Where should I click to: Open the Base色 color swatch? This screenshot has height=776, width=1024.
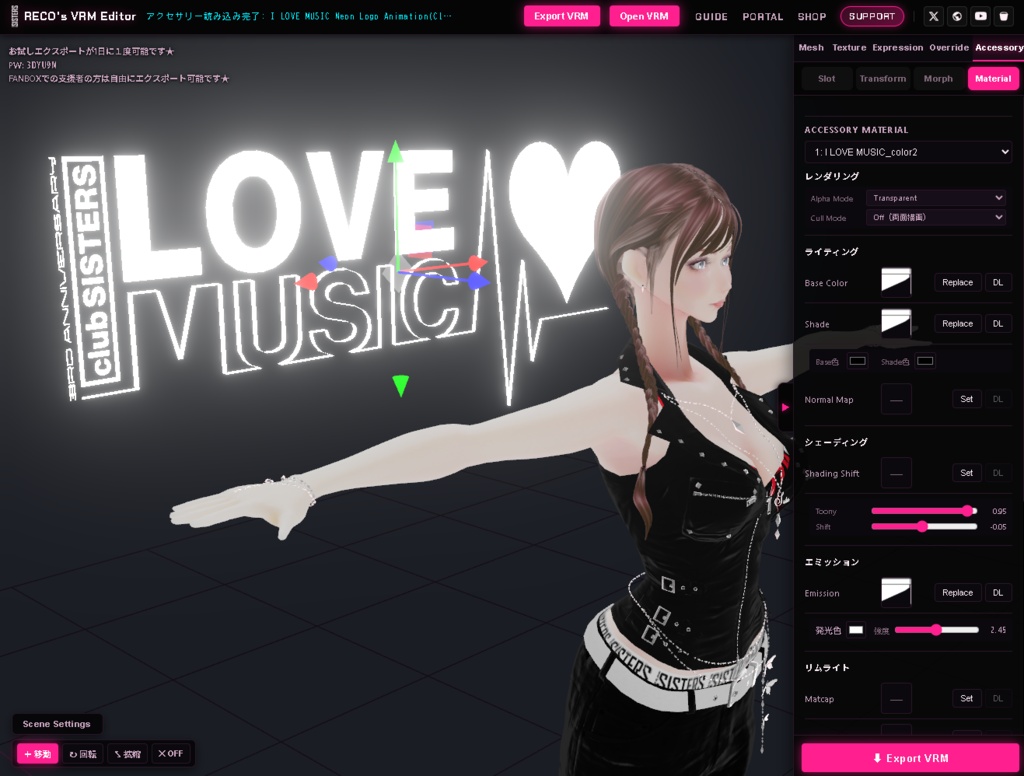(857, 361)
